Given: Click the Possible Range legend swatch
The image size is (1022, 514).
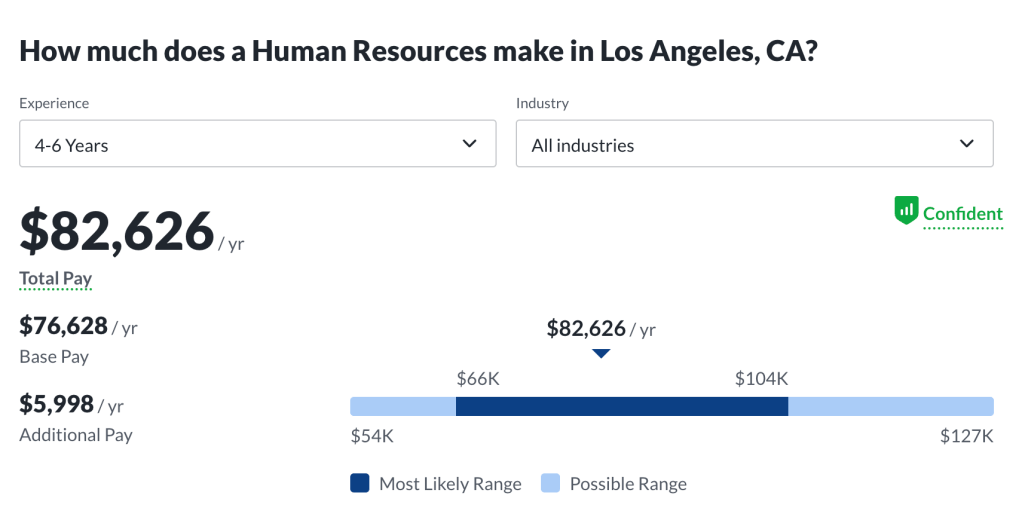Looking at the screenshot, I should tap(551, 484).
